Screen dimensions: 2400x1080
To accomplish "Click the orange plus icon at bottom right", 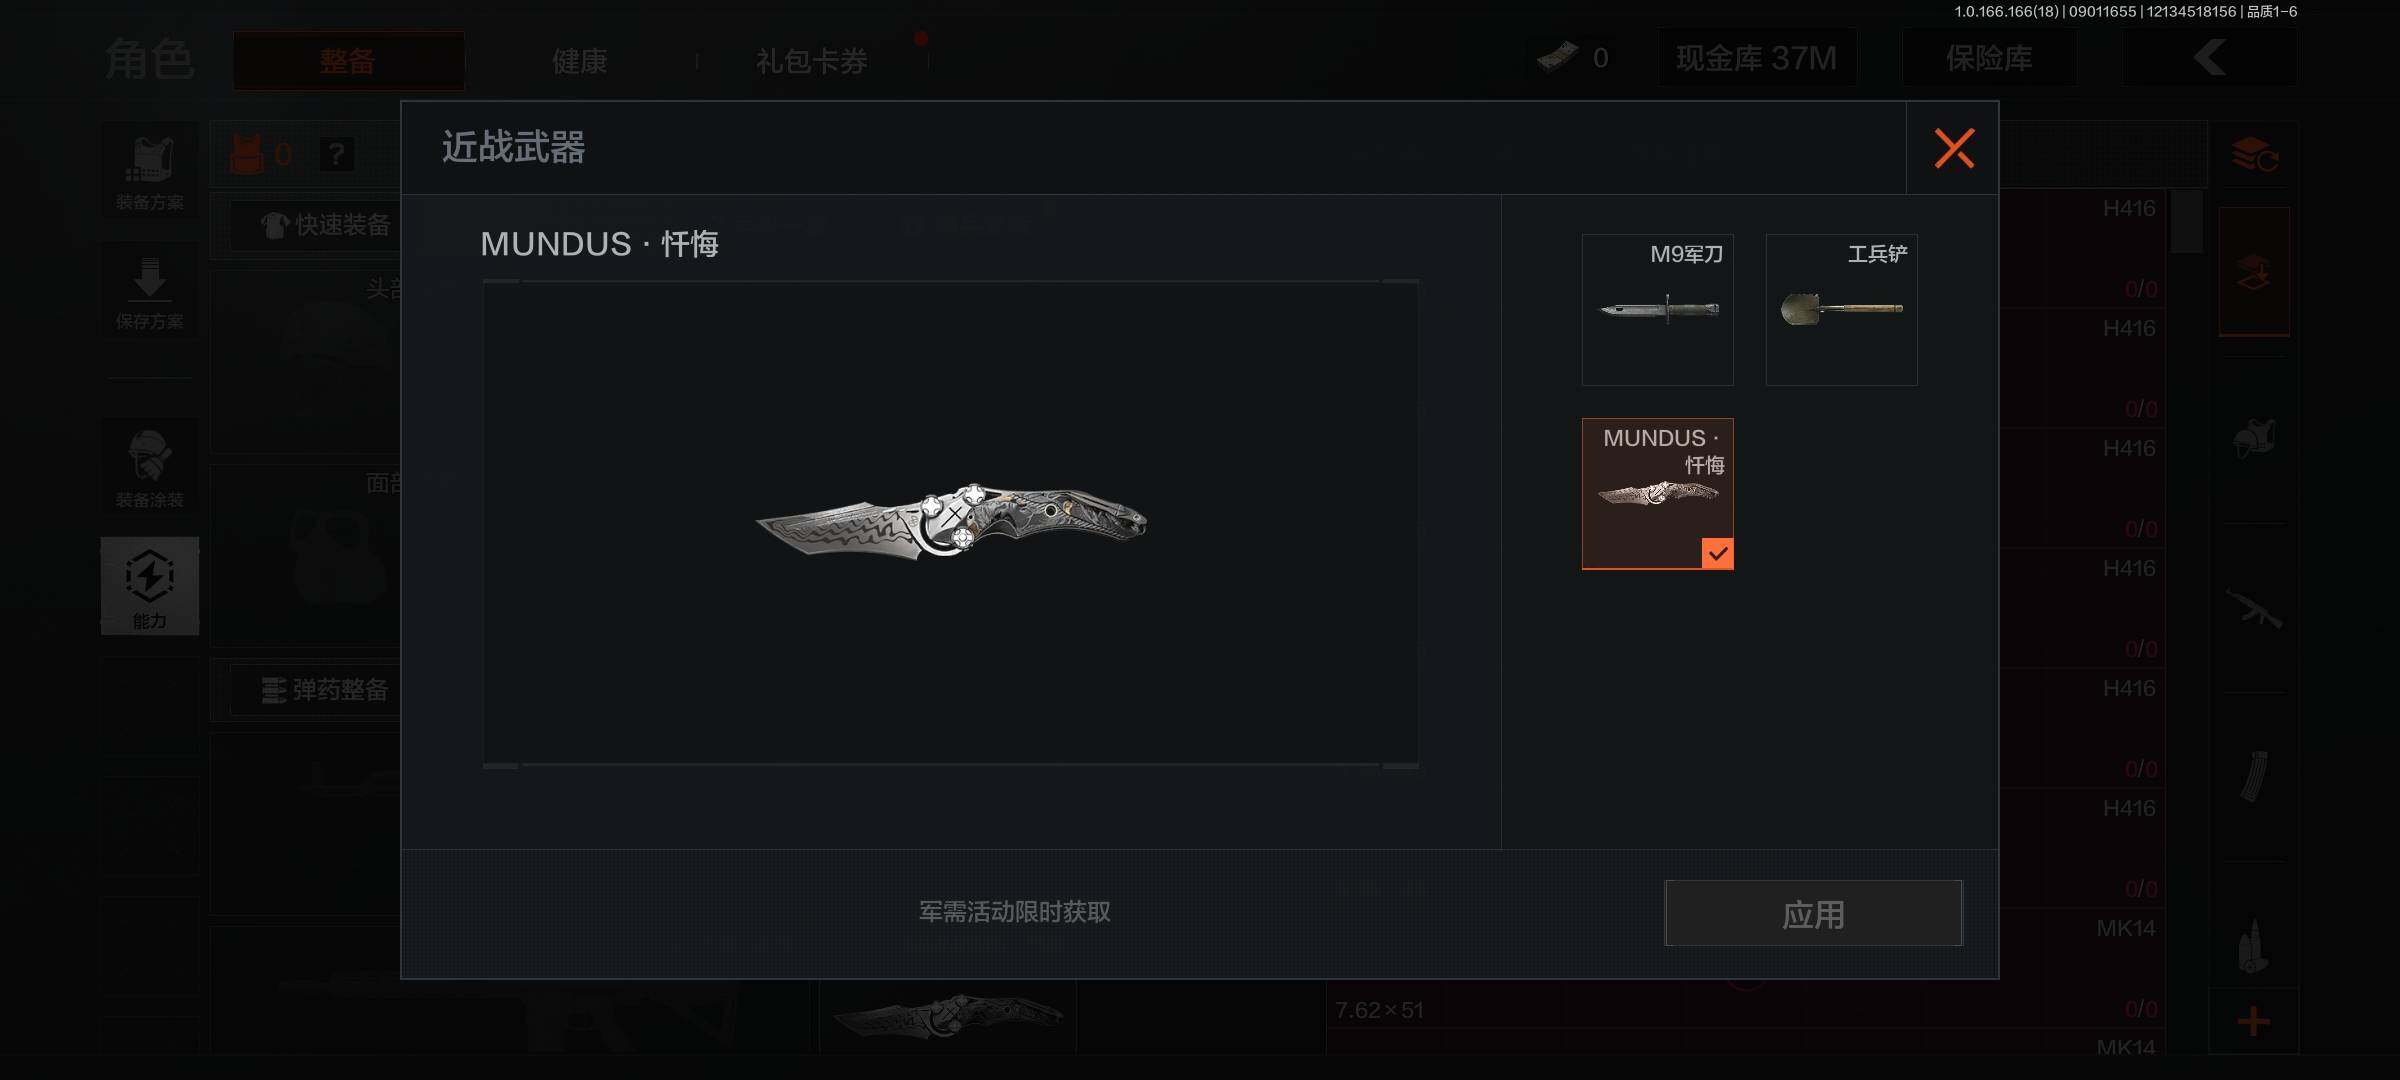I will coord(2253,1021).
